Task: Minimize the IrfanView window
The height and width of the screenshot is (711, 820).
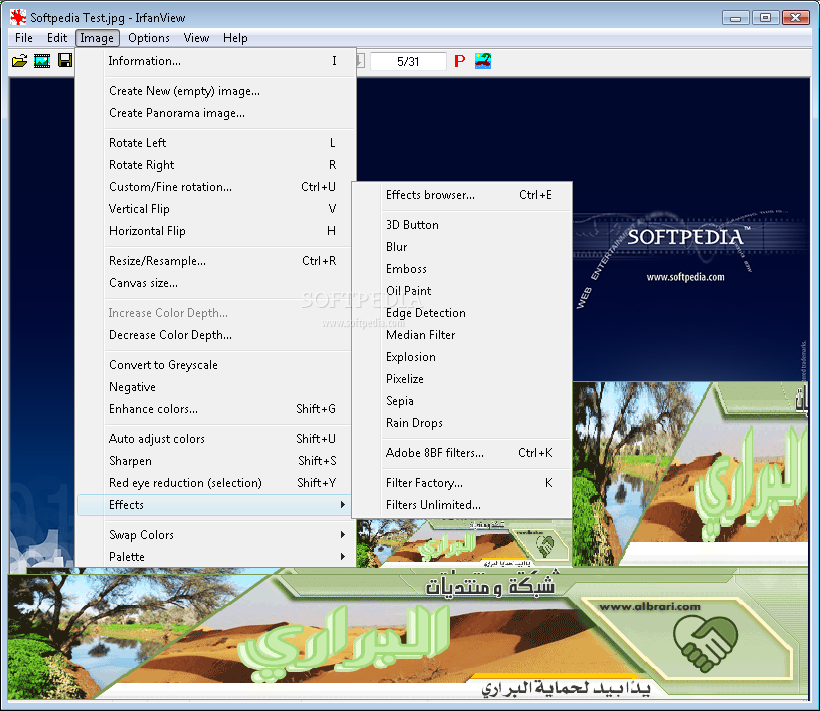Action: (735, 18)
